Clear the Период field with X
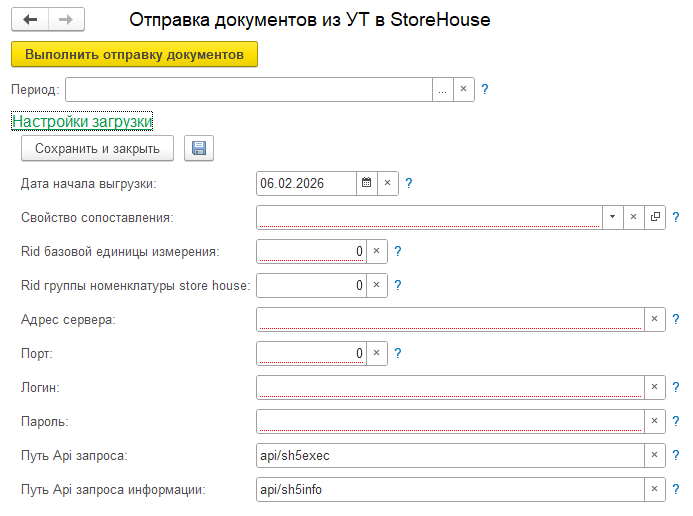 (x=463, y=89)
